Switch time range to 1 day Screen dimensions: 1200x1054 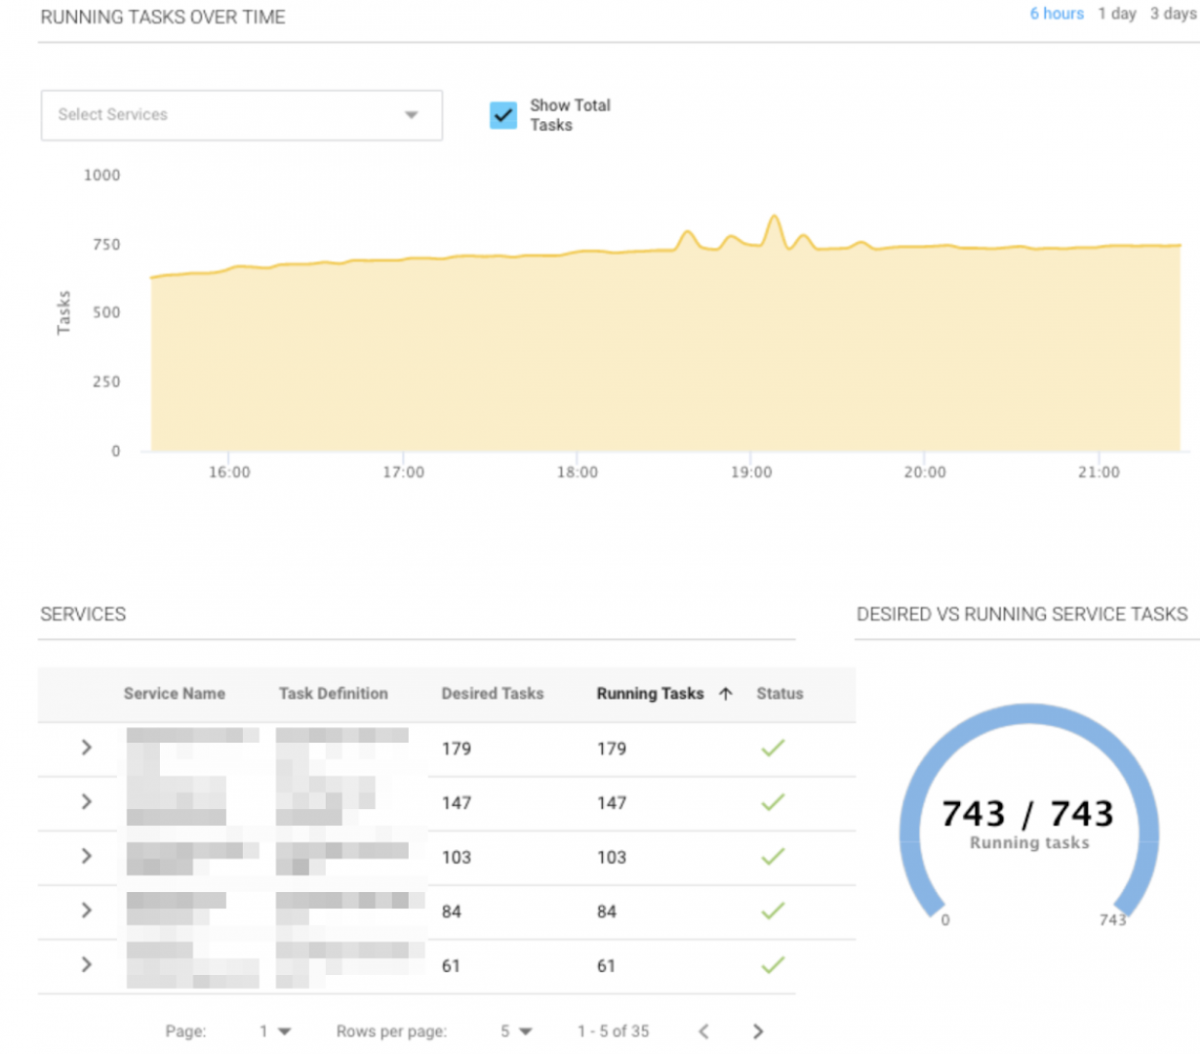pos(1116,14)
